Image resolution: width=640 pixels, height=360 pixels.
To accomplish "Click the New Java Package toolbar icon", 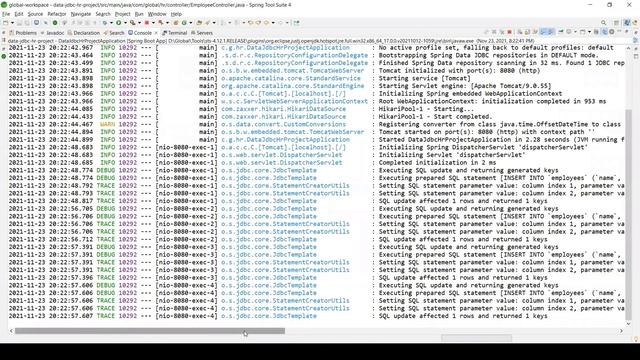I will (176, 23).
